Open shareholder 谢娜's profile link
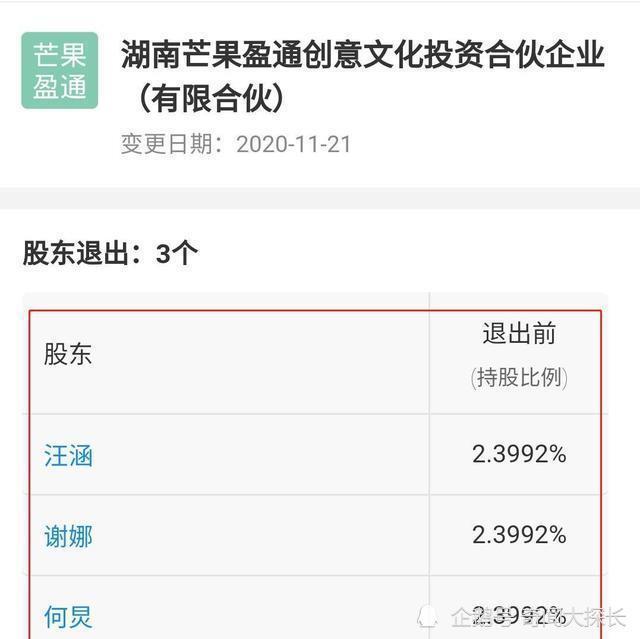Image resolution: width=640 pixels, height=639 pixels. [x=68, y=536]
